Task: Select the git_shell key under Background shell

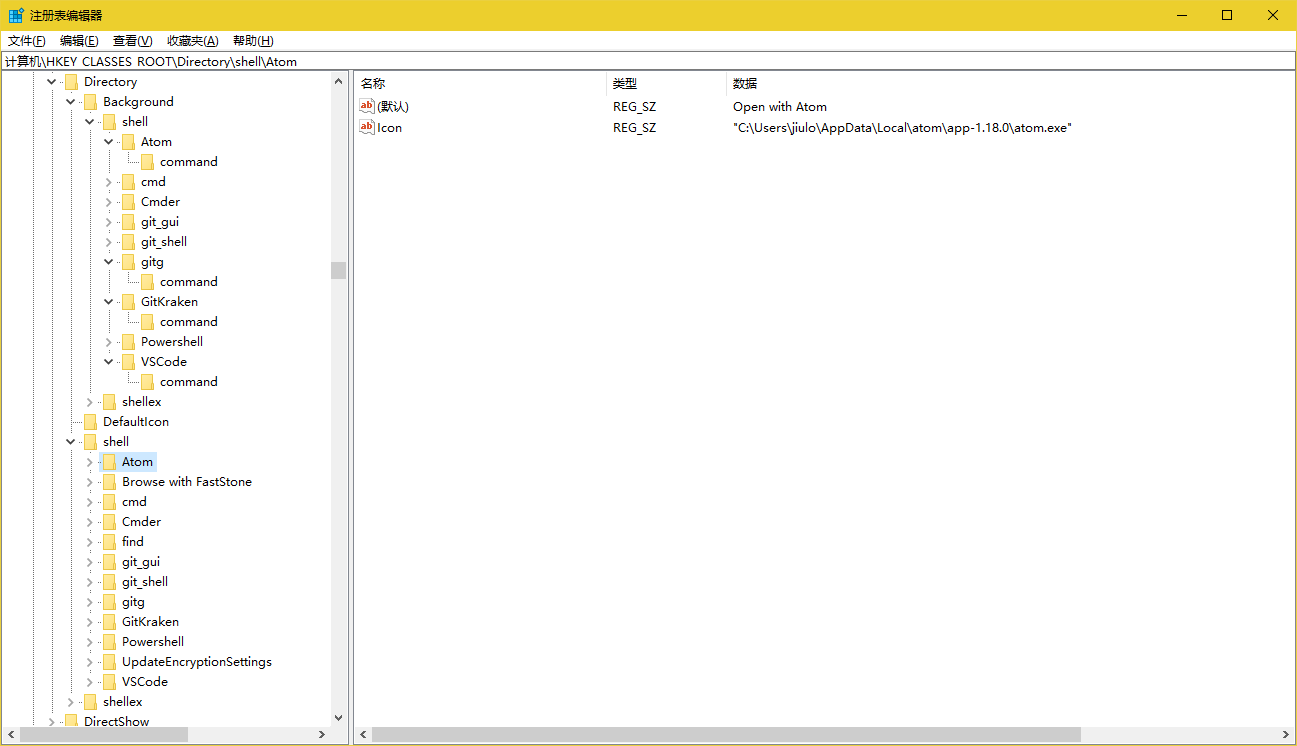Action: point(164,242)
